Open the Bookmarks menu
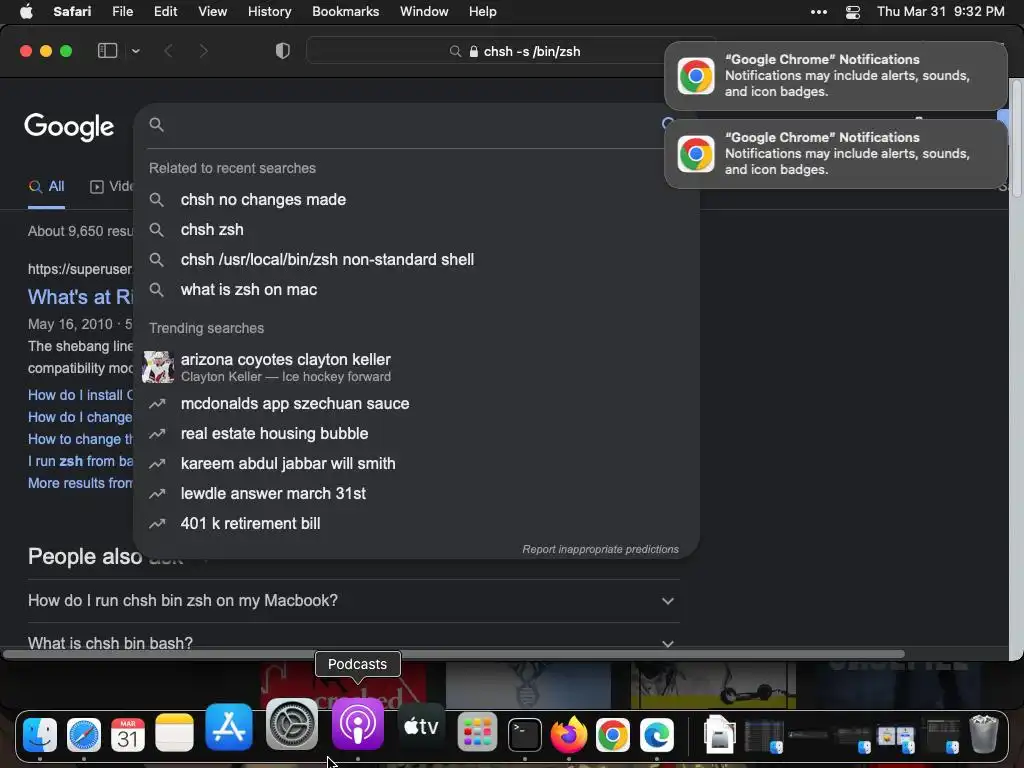1024x768 pixels. 345,12
